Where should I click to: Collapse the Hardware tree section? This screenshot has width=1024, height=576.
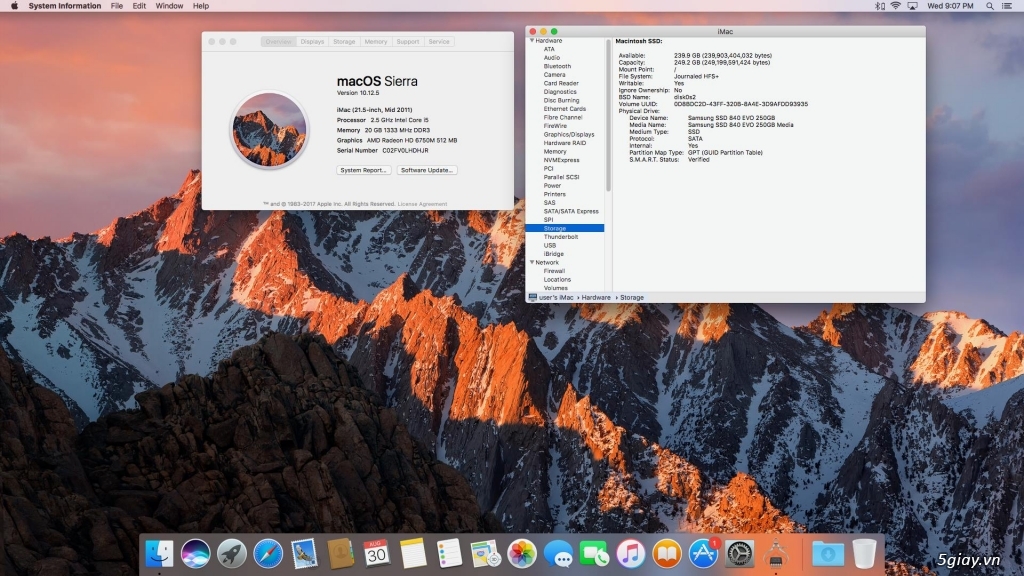pos(532,40)
